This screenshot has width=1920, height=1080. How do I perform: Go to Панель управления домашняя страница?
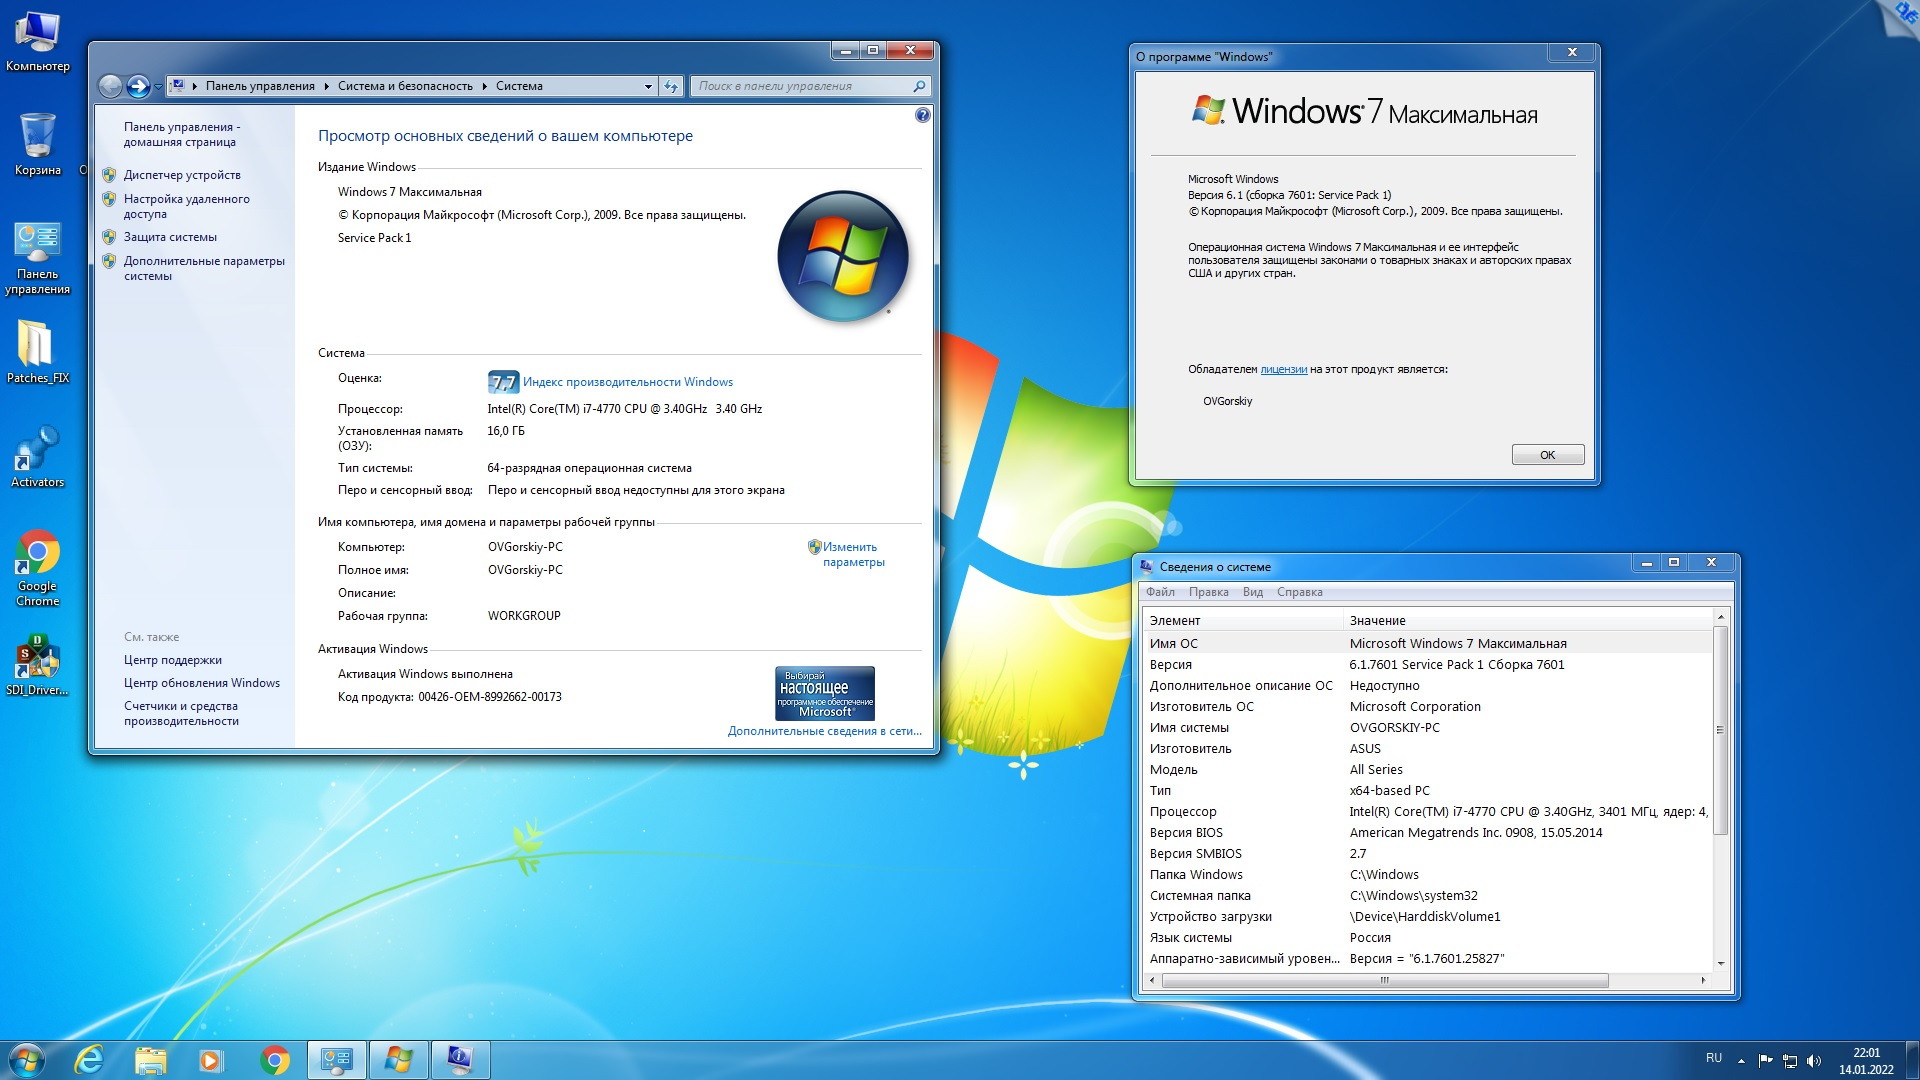(x=182, y=134)
